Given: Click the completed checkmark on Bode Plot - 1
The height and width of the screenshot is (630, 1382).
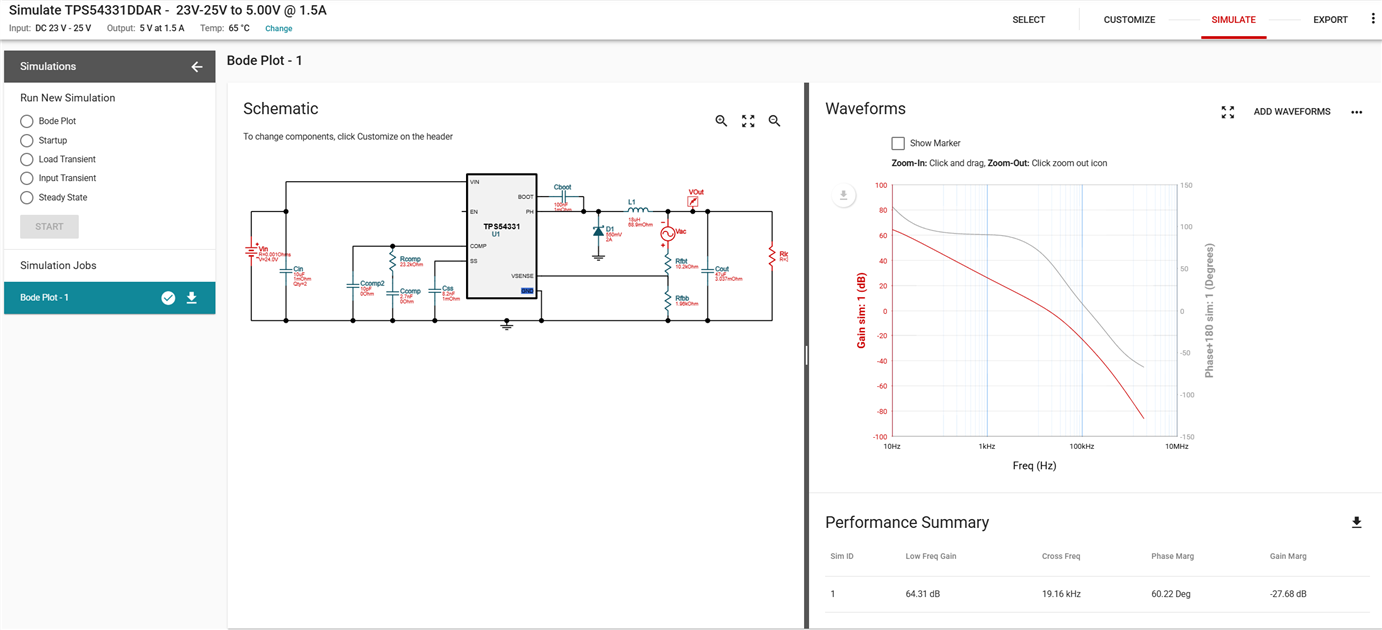Looking at the screenshot, I should 168,298.
